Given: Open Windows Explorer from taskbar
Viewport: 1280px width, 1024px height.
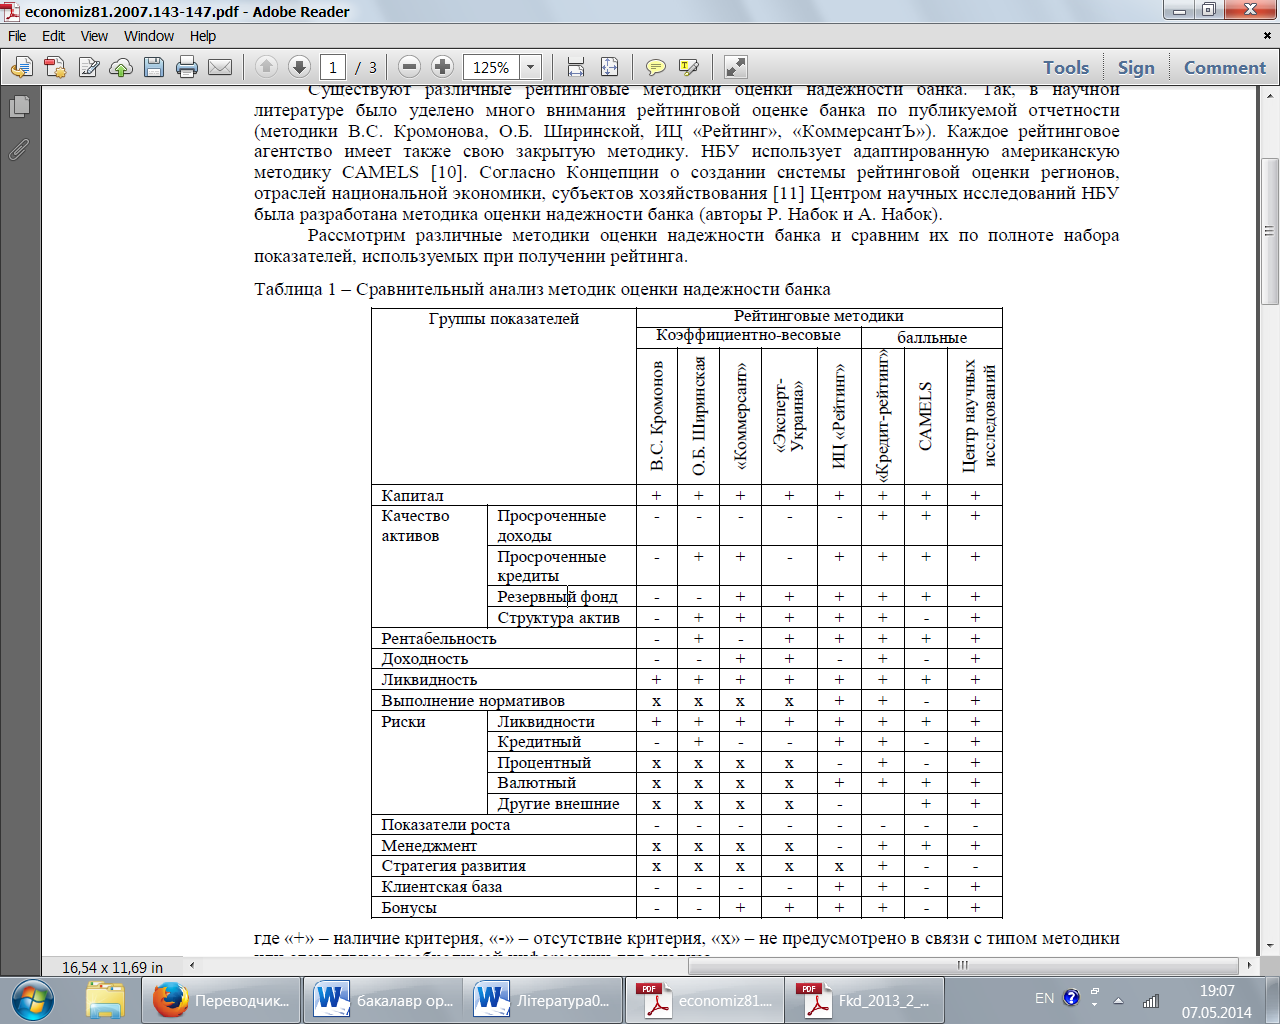Looking at the screenshot, I should click(x=104, y=1000).
